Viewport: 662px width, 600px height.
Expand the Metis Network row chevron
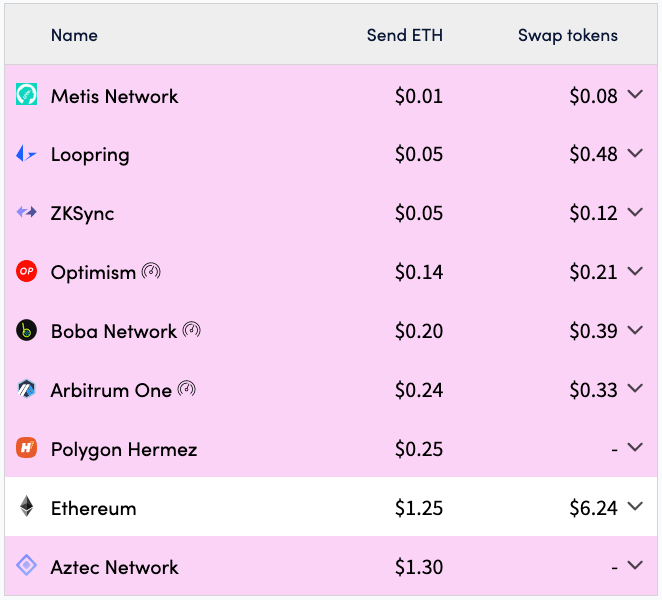pyautogui.click(x=635, y=94)
